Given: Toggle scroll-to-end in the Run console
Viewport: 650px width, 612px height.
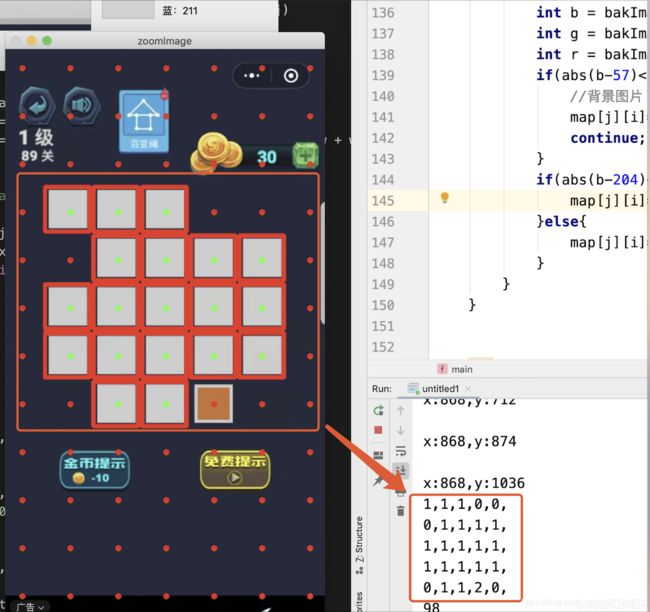Looking at the screenshot, I should coord(400,470).
